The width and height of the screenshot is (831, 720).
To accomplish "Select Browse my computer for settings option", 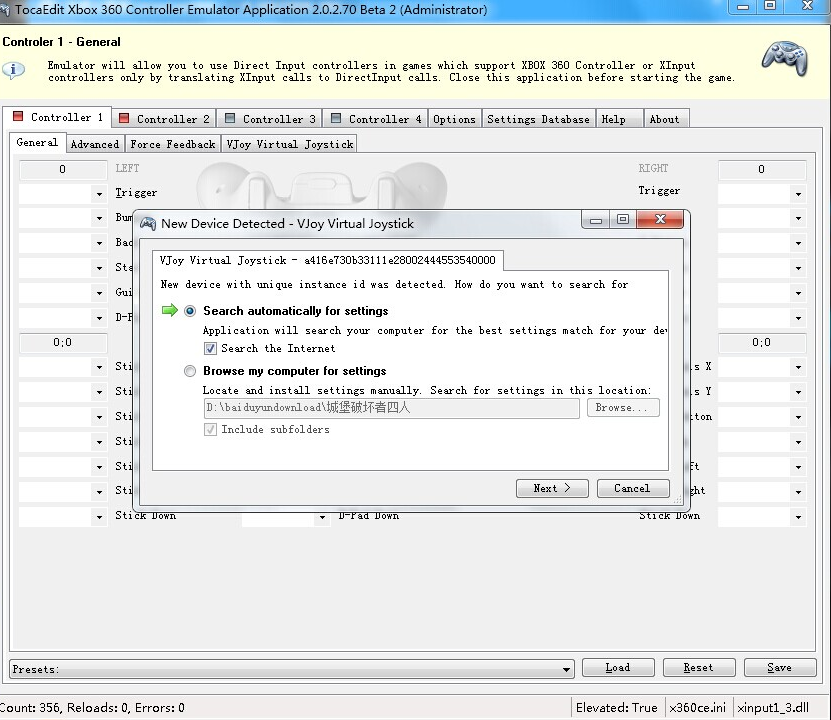I will pos(190,371).
